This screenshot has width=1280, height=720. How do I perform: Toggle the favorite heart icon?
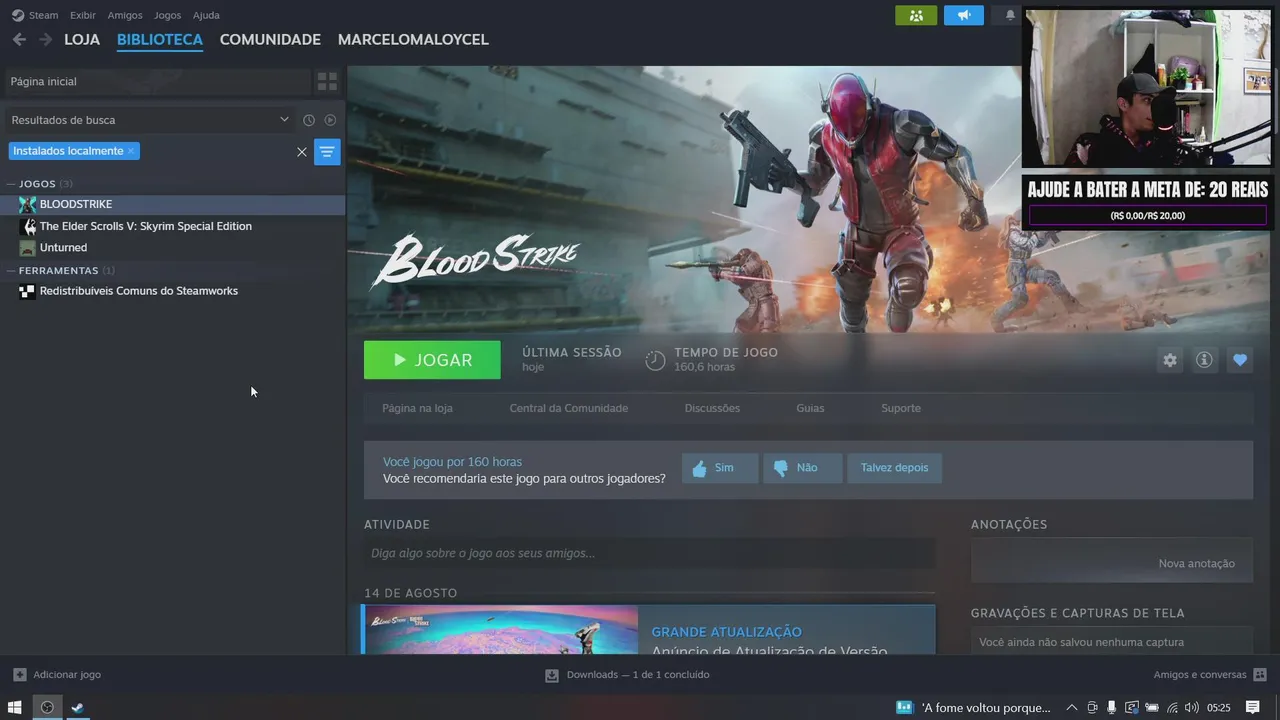coord(1240,360)
